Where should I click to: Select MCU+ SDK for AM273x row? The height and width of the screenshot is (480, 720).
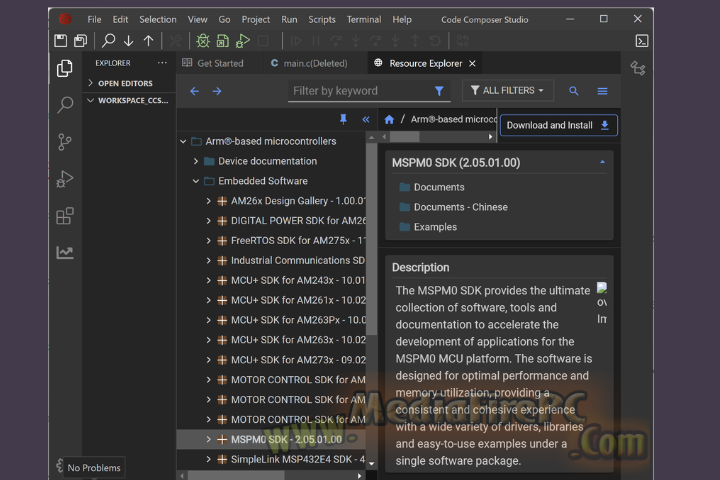point(271,360)
